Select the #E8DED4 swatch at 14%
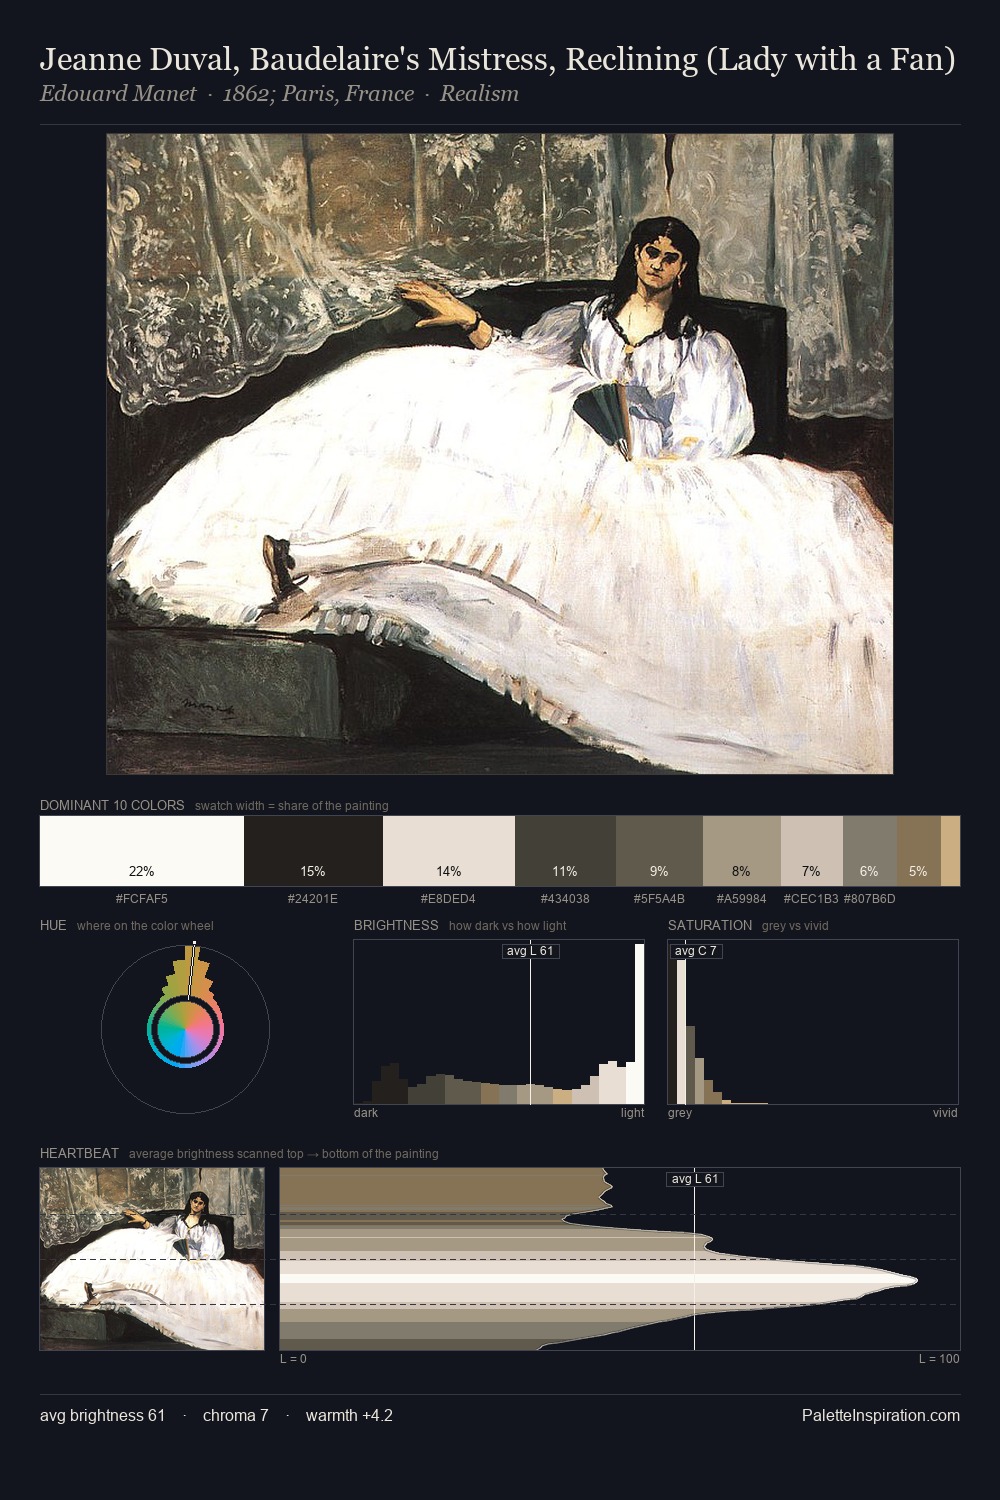Screen dimensions: 1000x1500 point(449,851)
